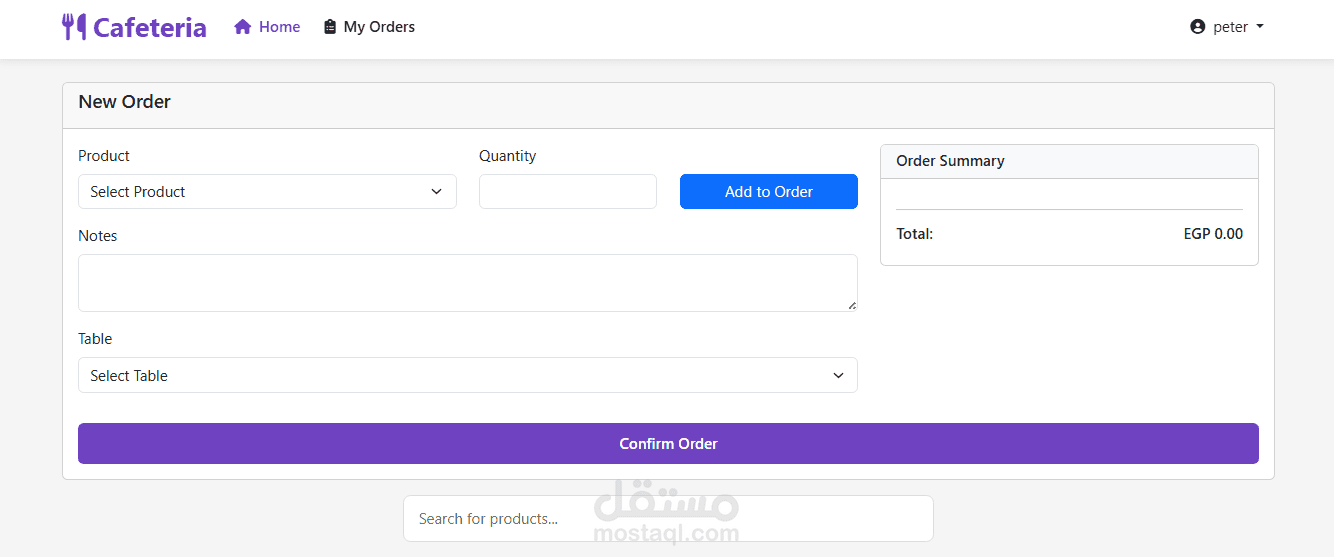Image resolution: width=1334 pixels, height=557 pixels.
Task: Click the Cafeteria brand name link
Action: [x=150, y=27]
